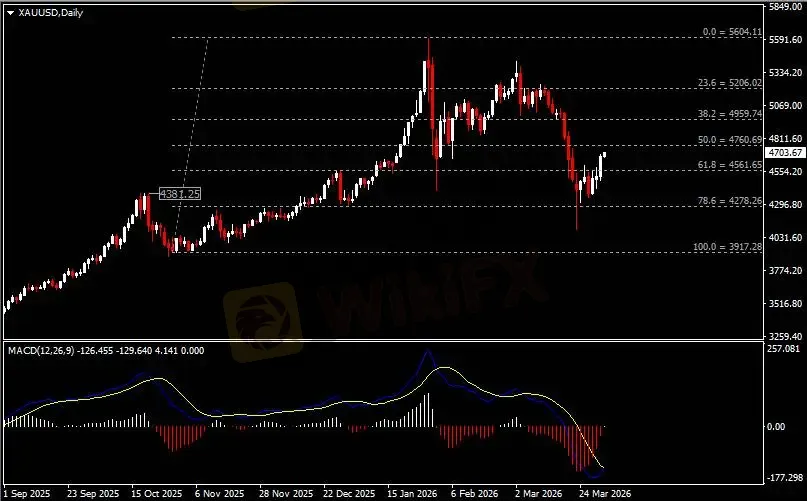Click price axis value 4296.80
Image resolution: width=807 pixels, height=501 pixels.
pyautogui.click(x=785, y=204)
